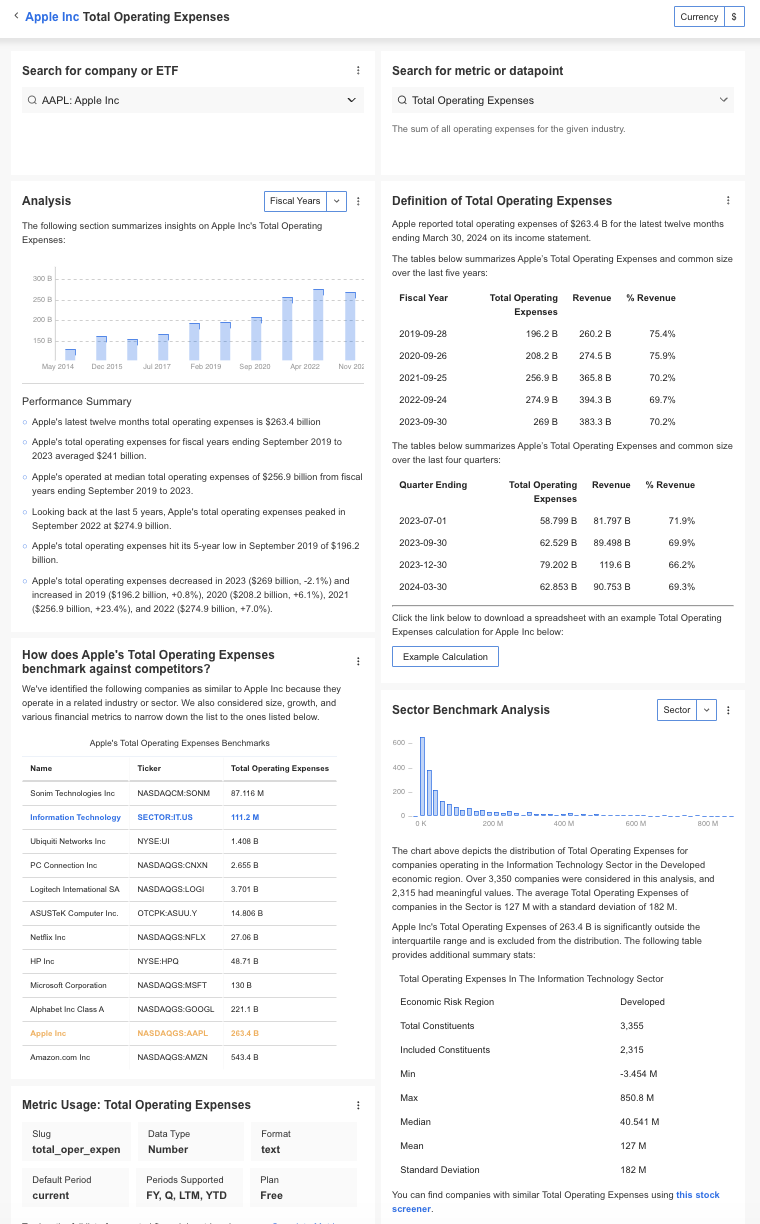The width and height of the screenshot is (760, 1224).
Task: Click the Ubiquiti Networks Inc name
Action: click(x=67, y=841)
